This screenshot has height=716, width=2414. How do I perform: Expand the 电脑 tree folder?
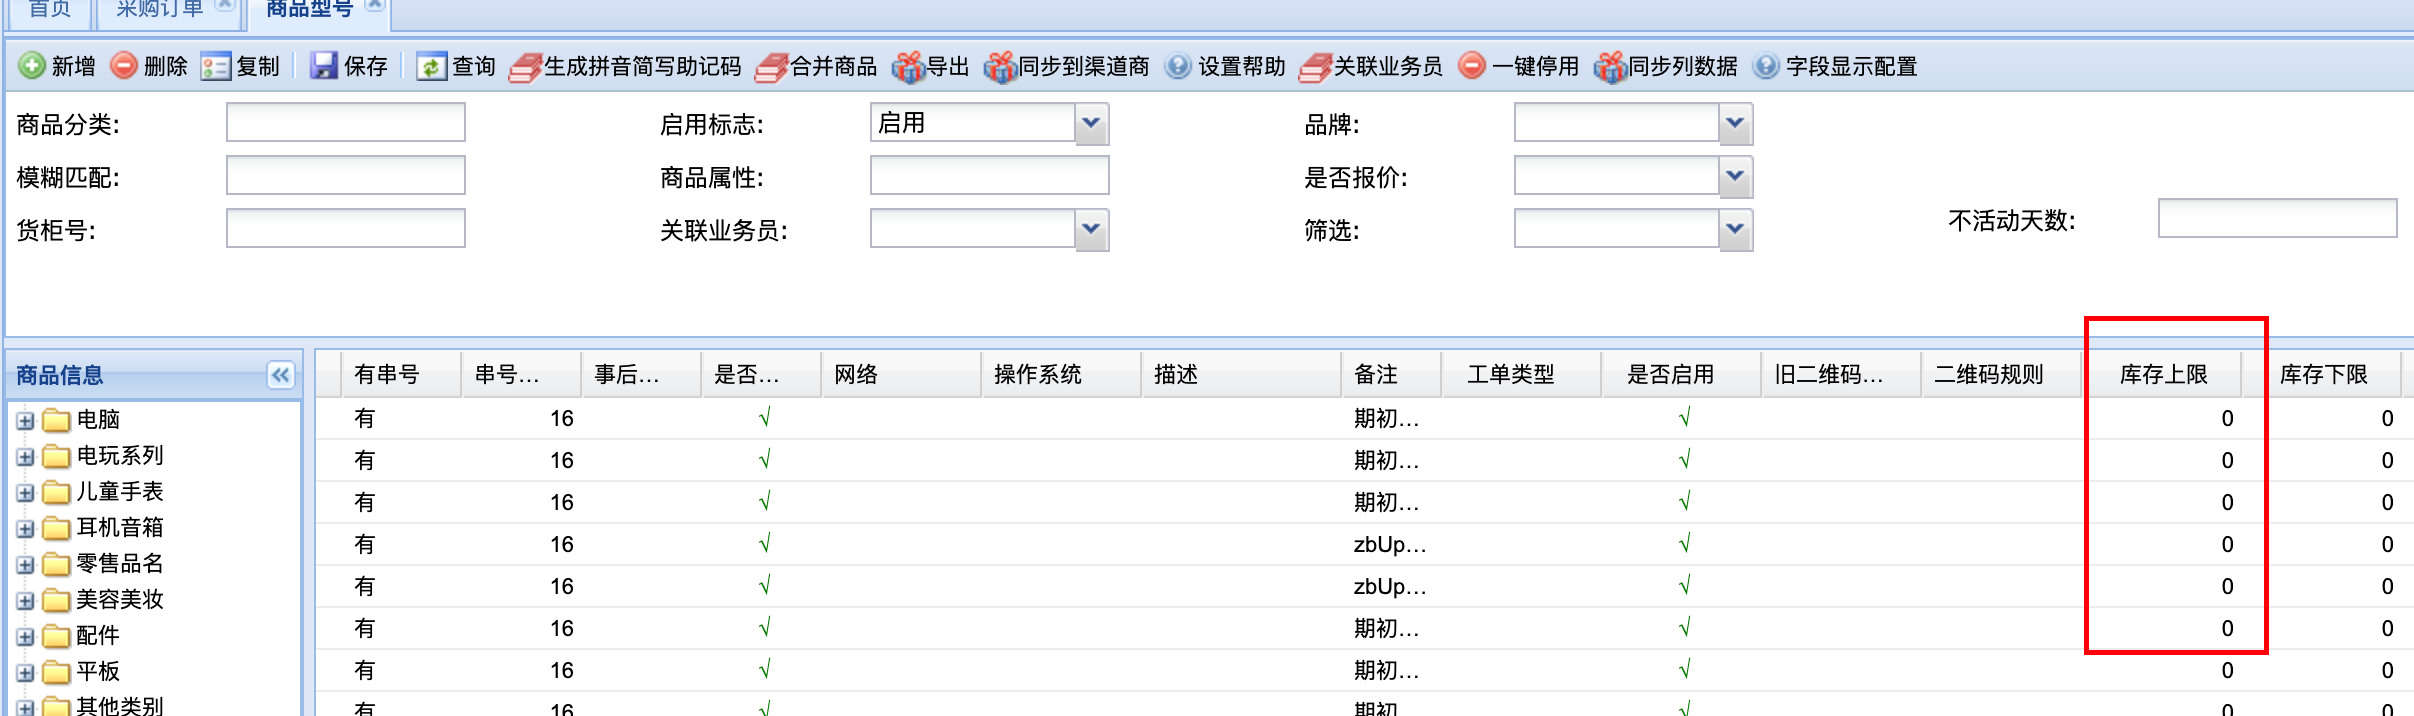pyautogui.click(x=26, y=421)
